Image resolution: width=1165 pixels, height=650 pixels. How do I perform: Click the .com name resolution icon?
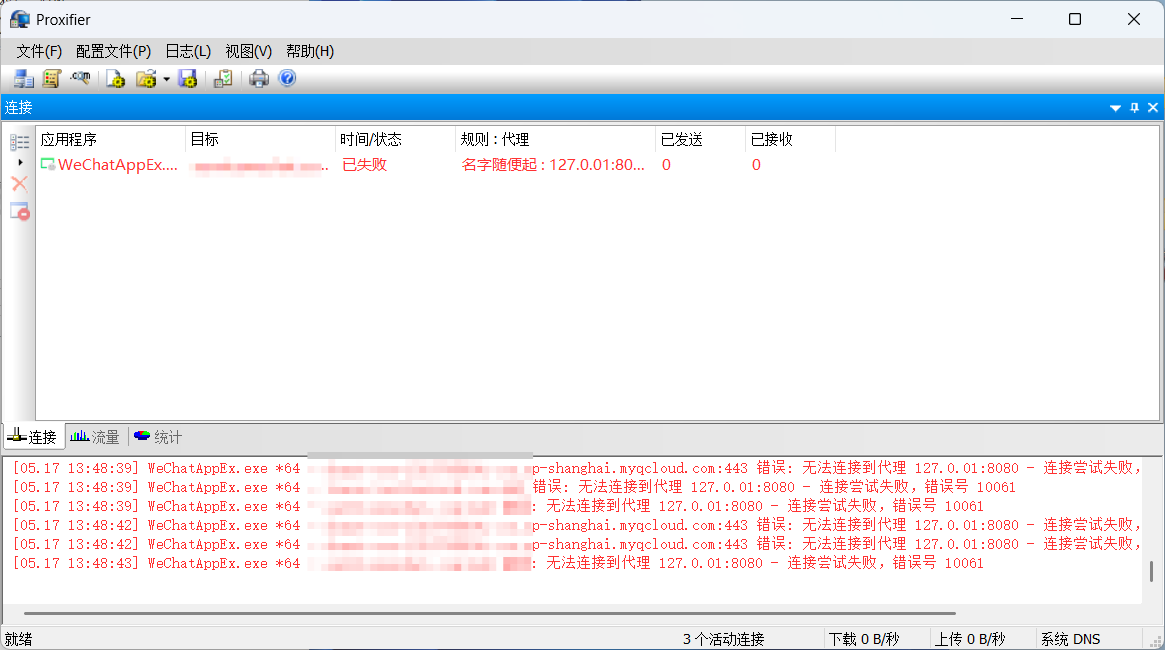click(81, 79)
